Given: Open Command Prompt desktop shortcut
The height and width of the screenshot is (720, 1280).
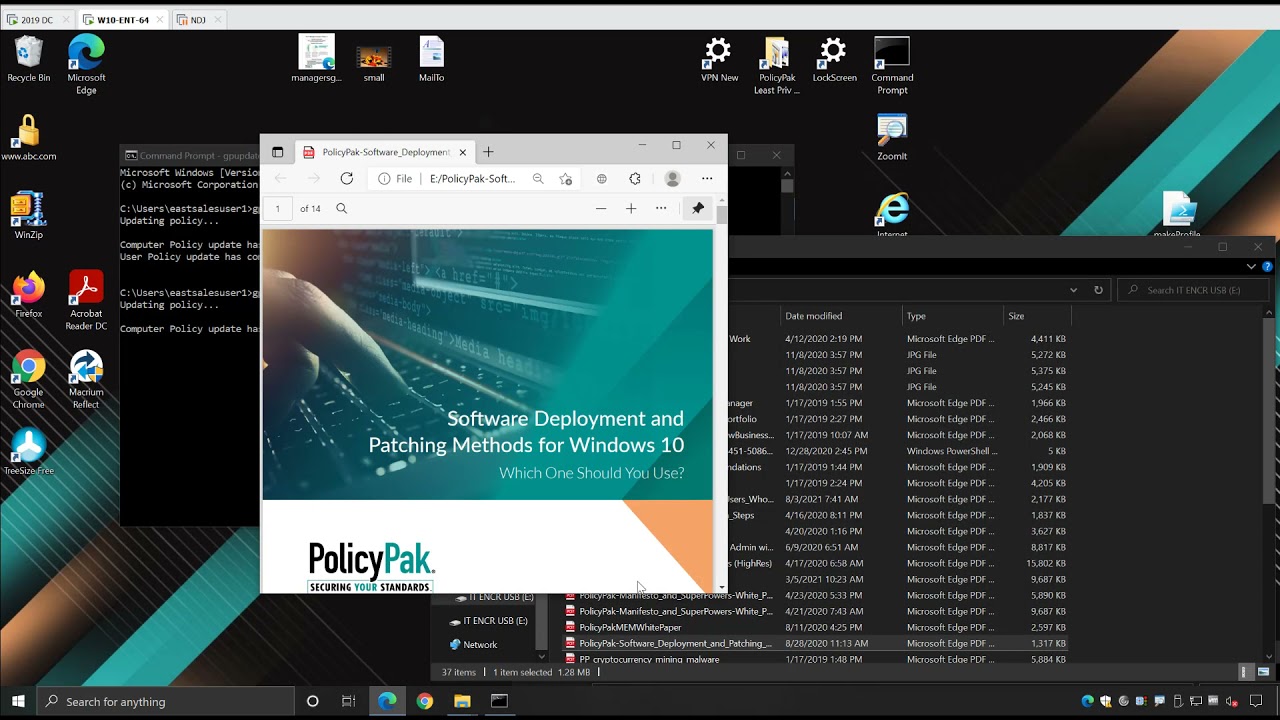Looking at the screenshot, I should [892, 66].
